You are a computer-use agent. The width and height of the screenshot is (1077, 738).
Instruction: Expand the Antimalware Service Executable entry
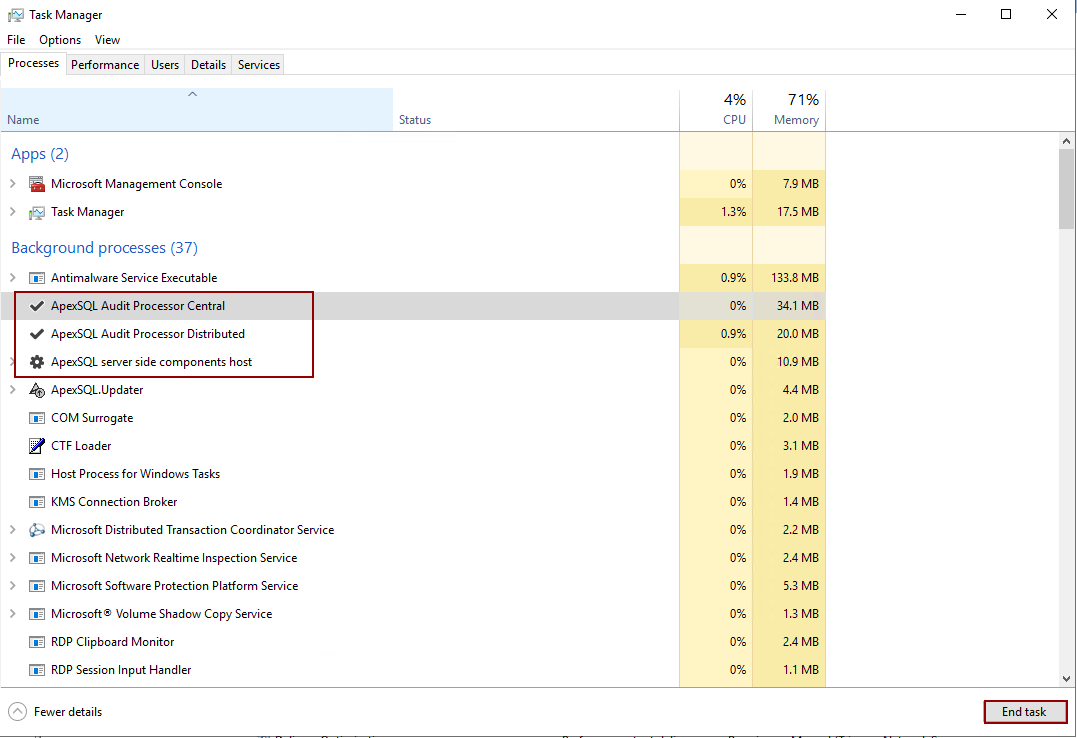(14, 278)
